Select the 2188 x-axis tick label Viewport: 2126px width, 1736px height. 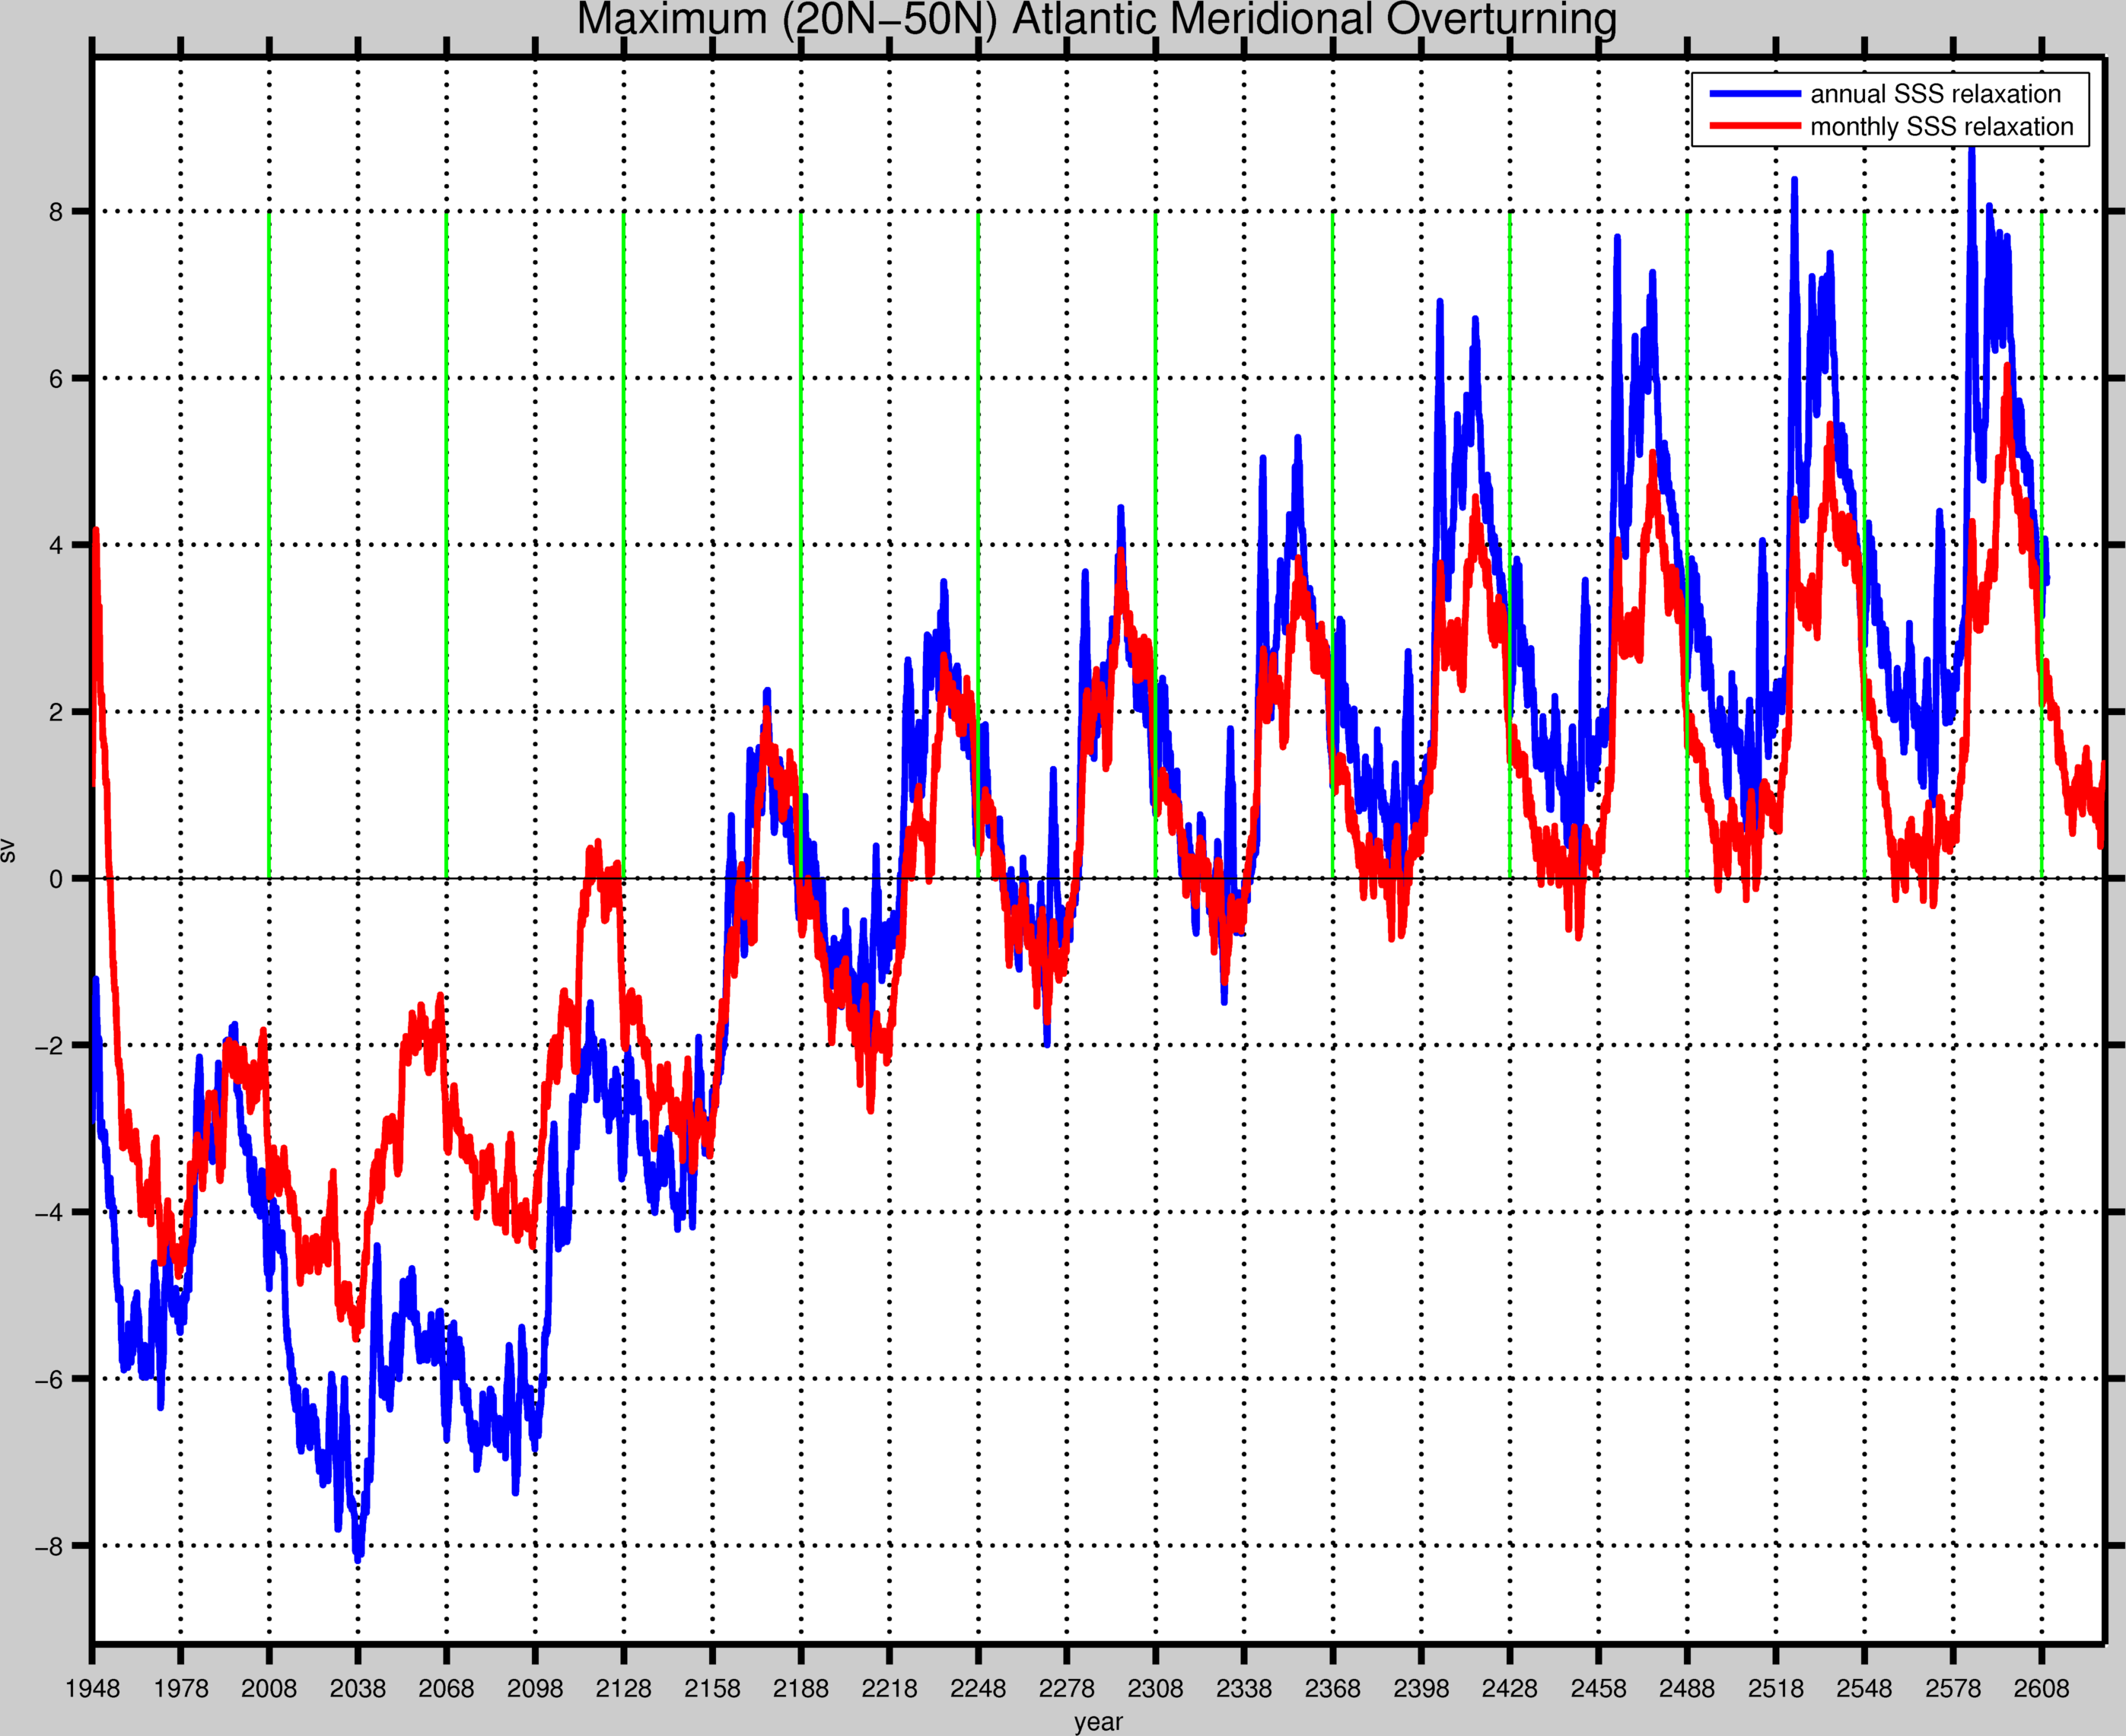pos(801,1689)
